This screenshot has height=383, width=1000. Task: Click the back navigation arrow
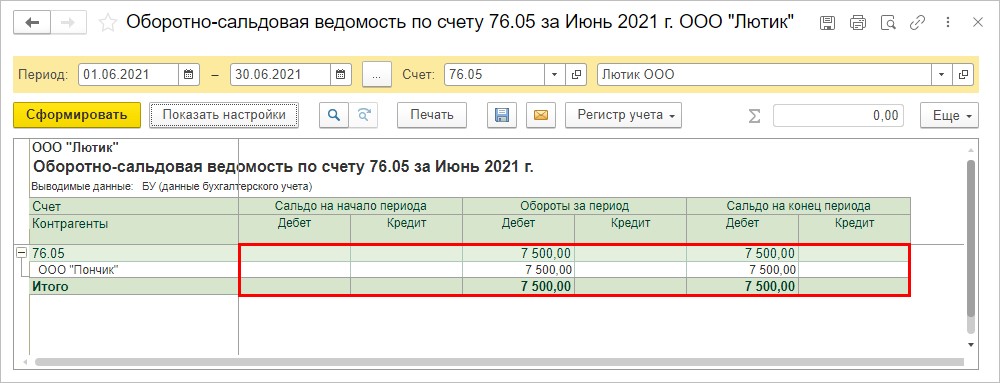point(32,23)
